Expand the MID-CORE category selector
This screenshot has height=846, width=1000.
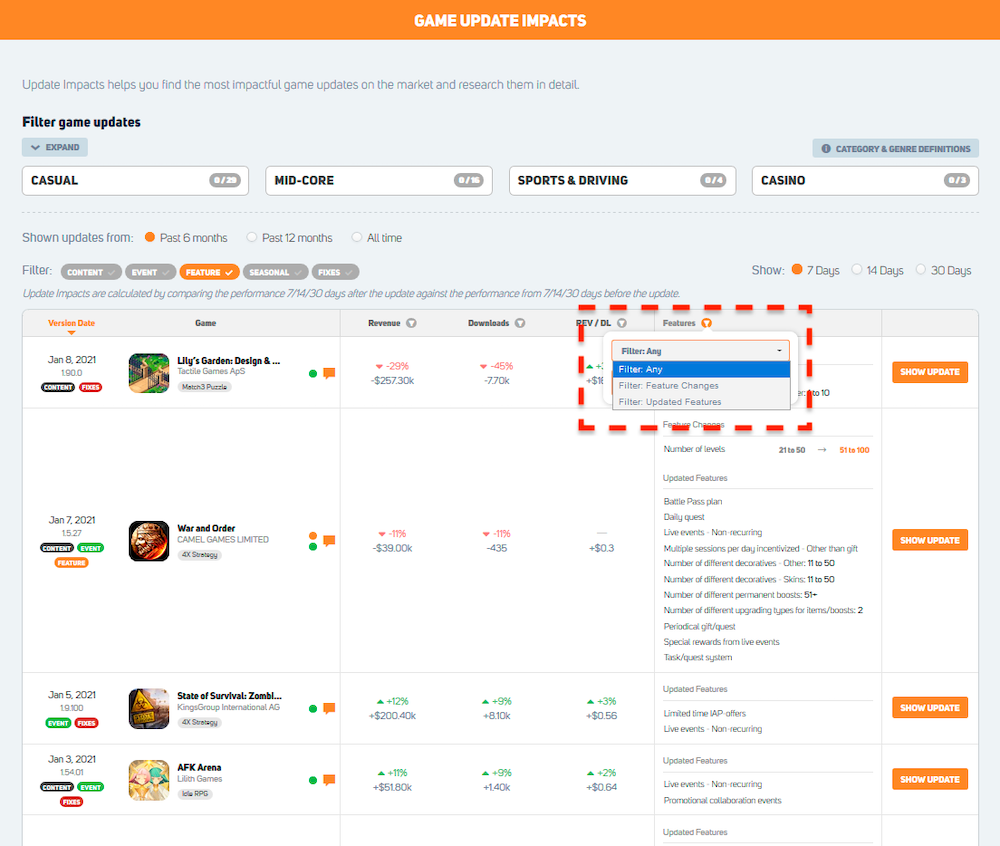tap(379, 181)
